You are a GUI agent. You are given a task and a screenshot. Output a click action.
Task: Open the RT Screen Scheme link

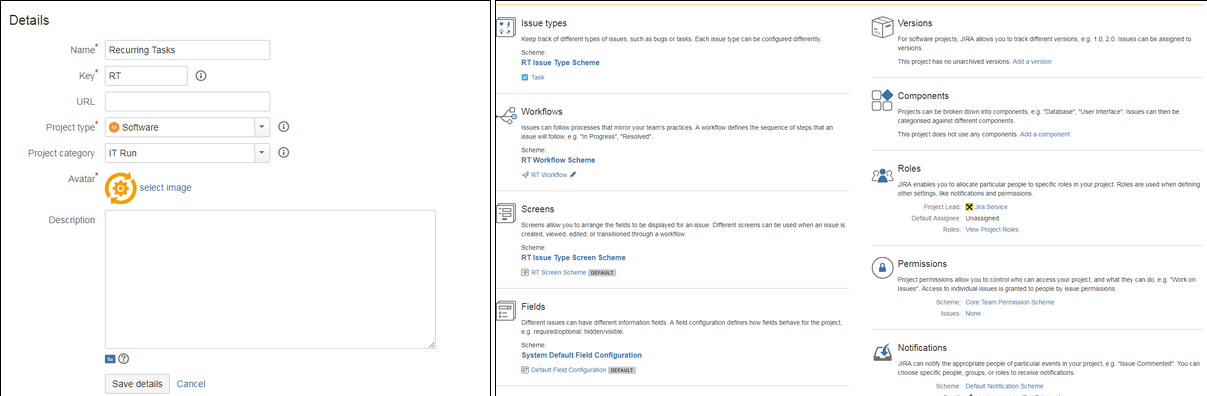[558, 272]
